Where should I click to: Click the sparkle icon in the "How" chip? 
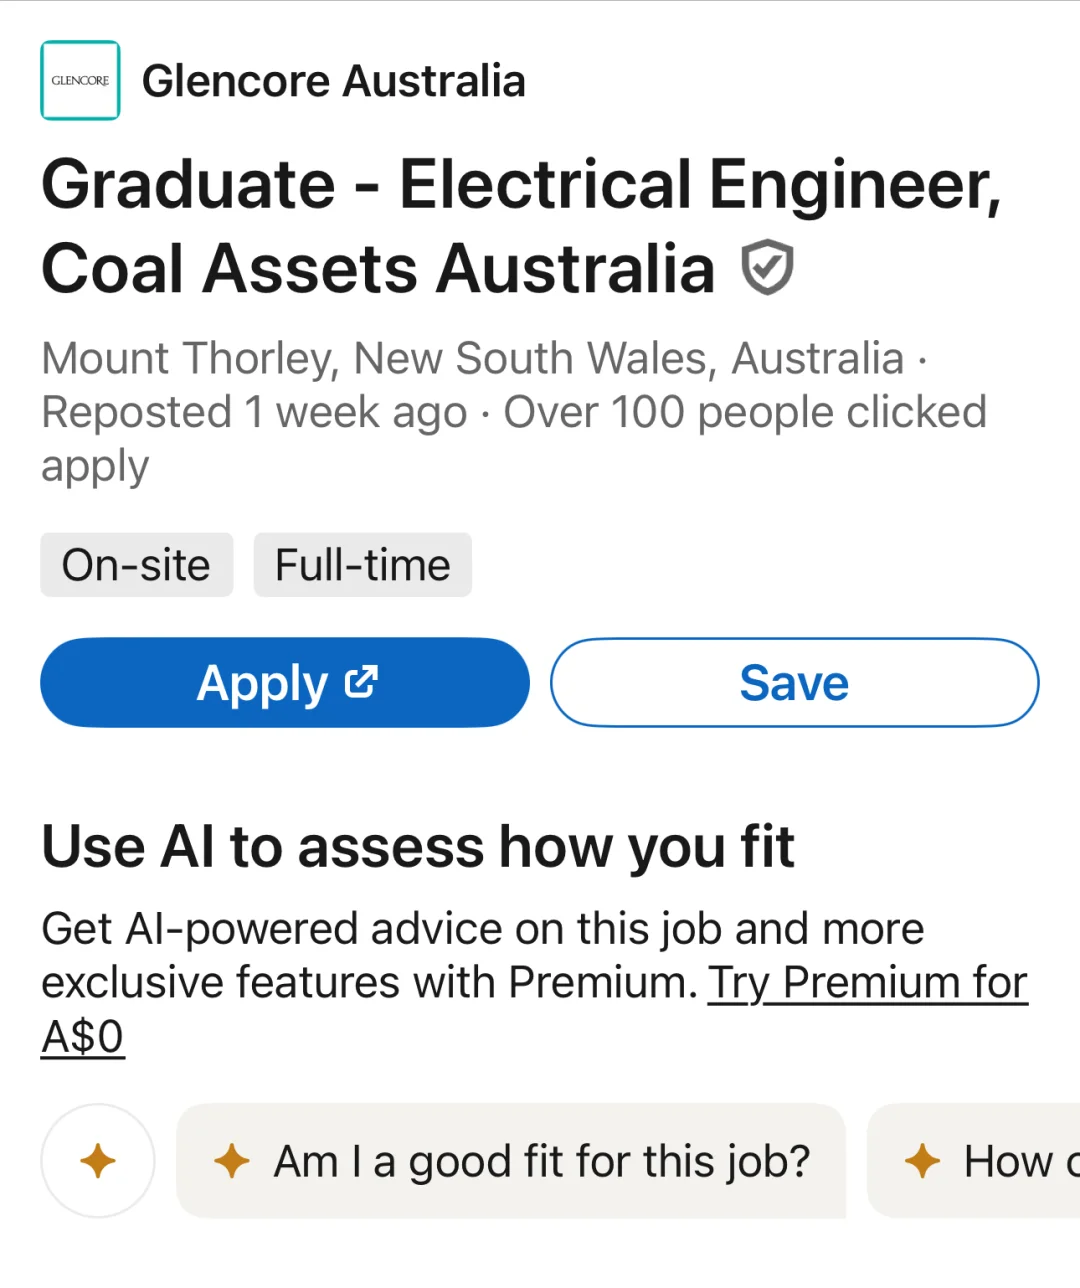(x=922, y=1161)
